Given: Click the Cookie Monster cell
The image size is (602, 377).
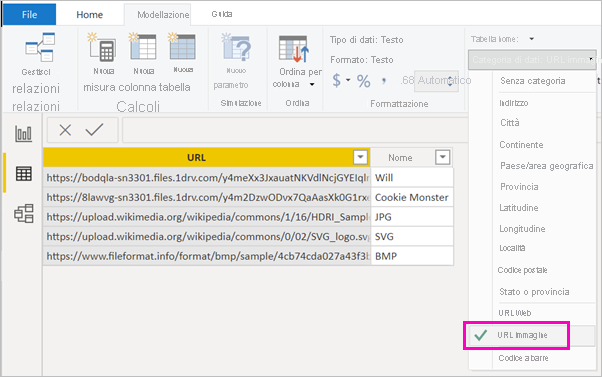Looking at the screenshot, I should (412, 197).
